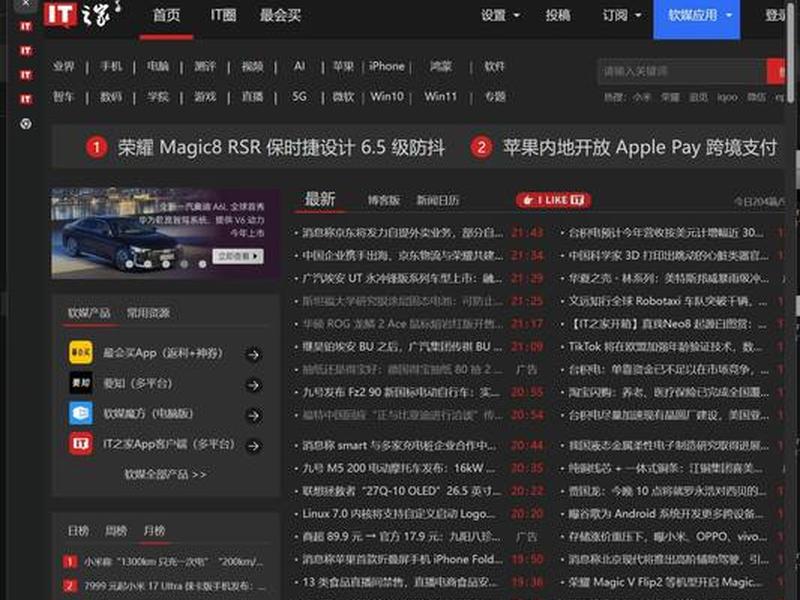Screen dimensions: 800x600
Task: Switch to the 最新 news tab
Action: pos(320,199)
